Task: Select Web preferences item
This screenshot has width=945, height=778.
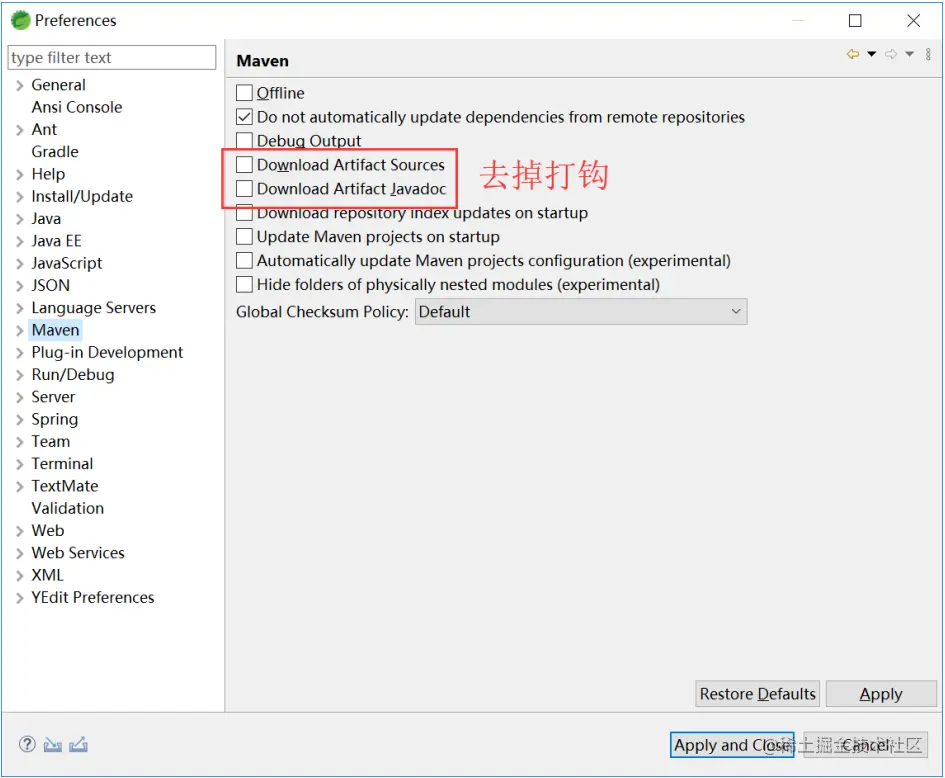Action: 48,531
